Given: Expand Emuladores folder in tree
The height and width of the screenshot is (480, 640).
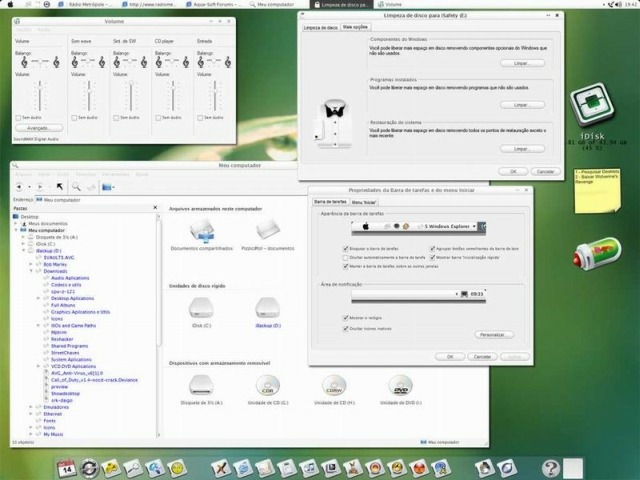Looking at the screenshot, I should [x=31, y=407].
